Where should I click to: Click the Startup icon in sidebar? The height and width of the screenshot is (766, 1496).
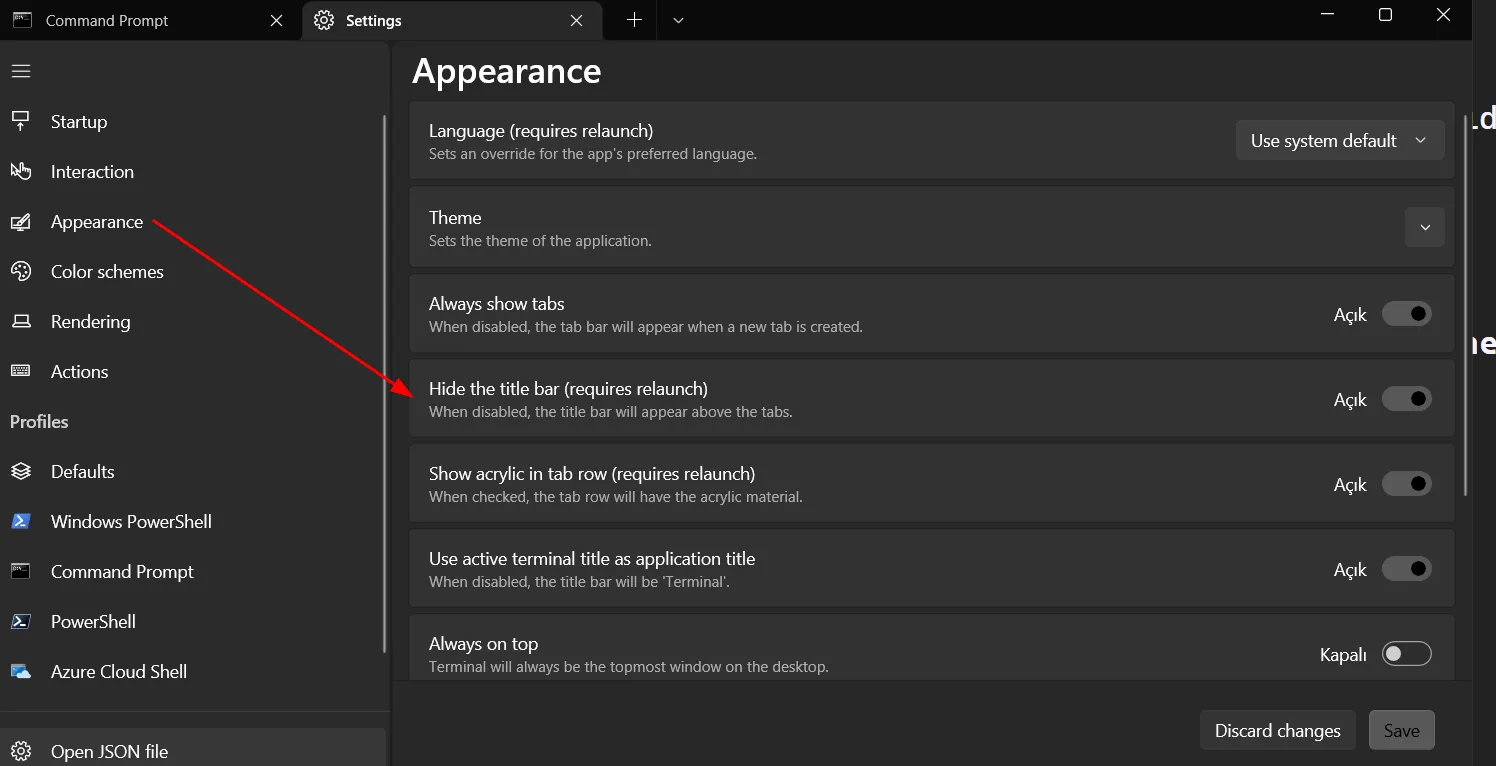point(20,122)
